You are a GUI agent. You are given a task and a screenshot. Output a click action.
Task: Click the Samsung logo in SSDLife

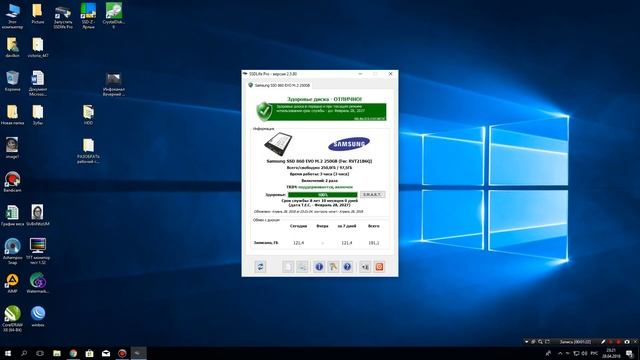pyautogui.click(x=349, y=144)
